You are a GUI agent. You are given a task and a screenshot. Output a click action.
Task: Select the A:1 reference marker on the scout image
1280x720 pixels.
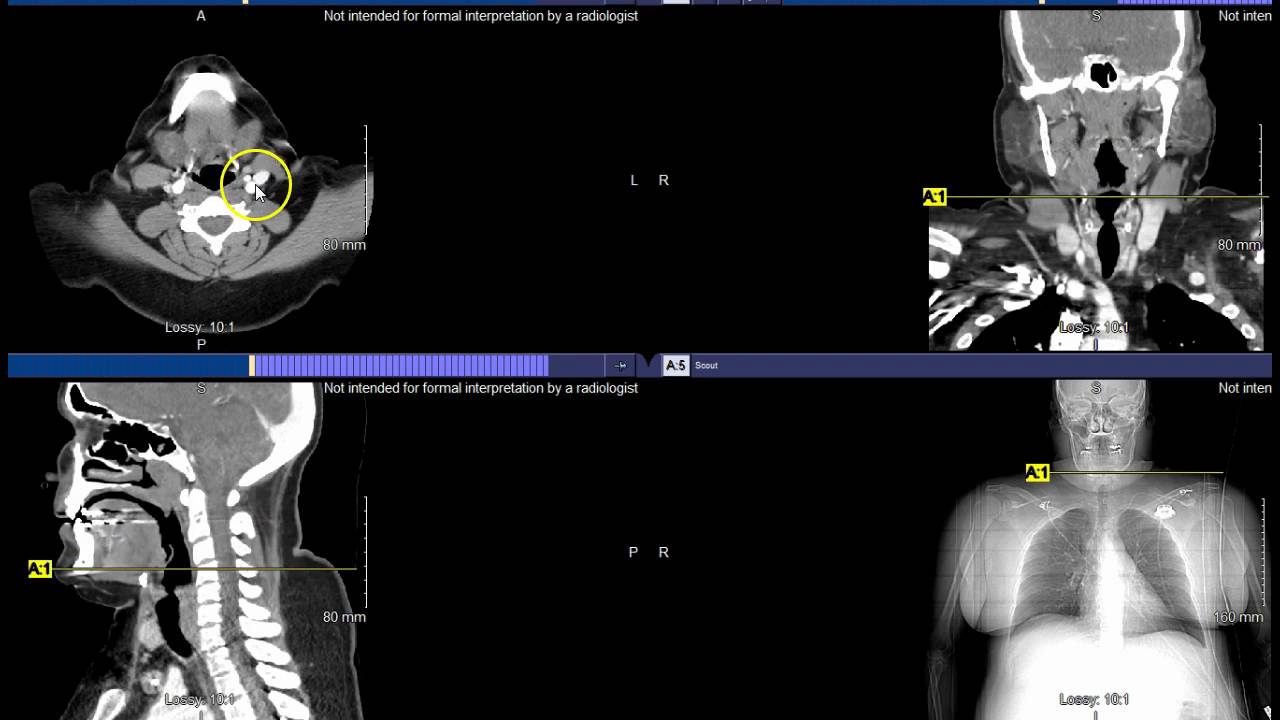1037,473
